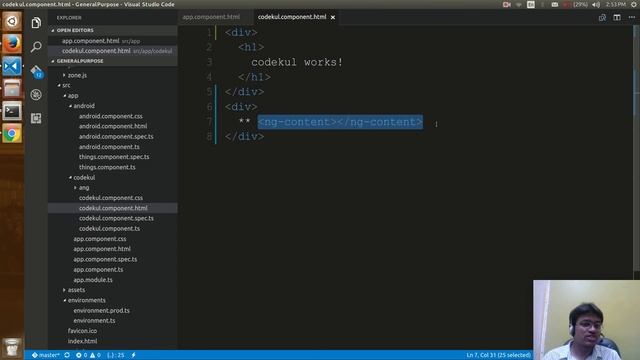Collapse the android folder

(84, 106)
